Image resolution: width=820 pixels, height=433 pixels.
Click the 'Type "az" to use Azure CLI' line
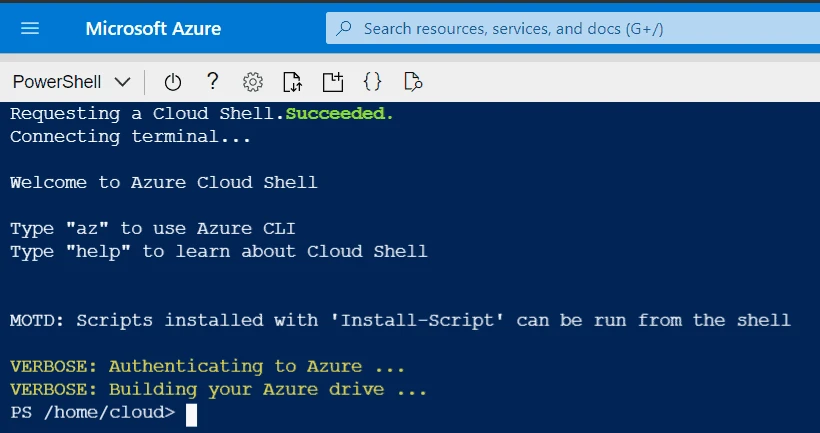(x=153, y=229)
